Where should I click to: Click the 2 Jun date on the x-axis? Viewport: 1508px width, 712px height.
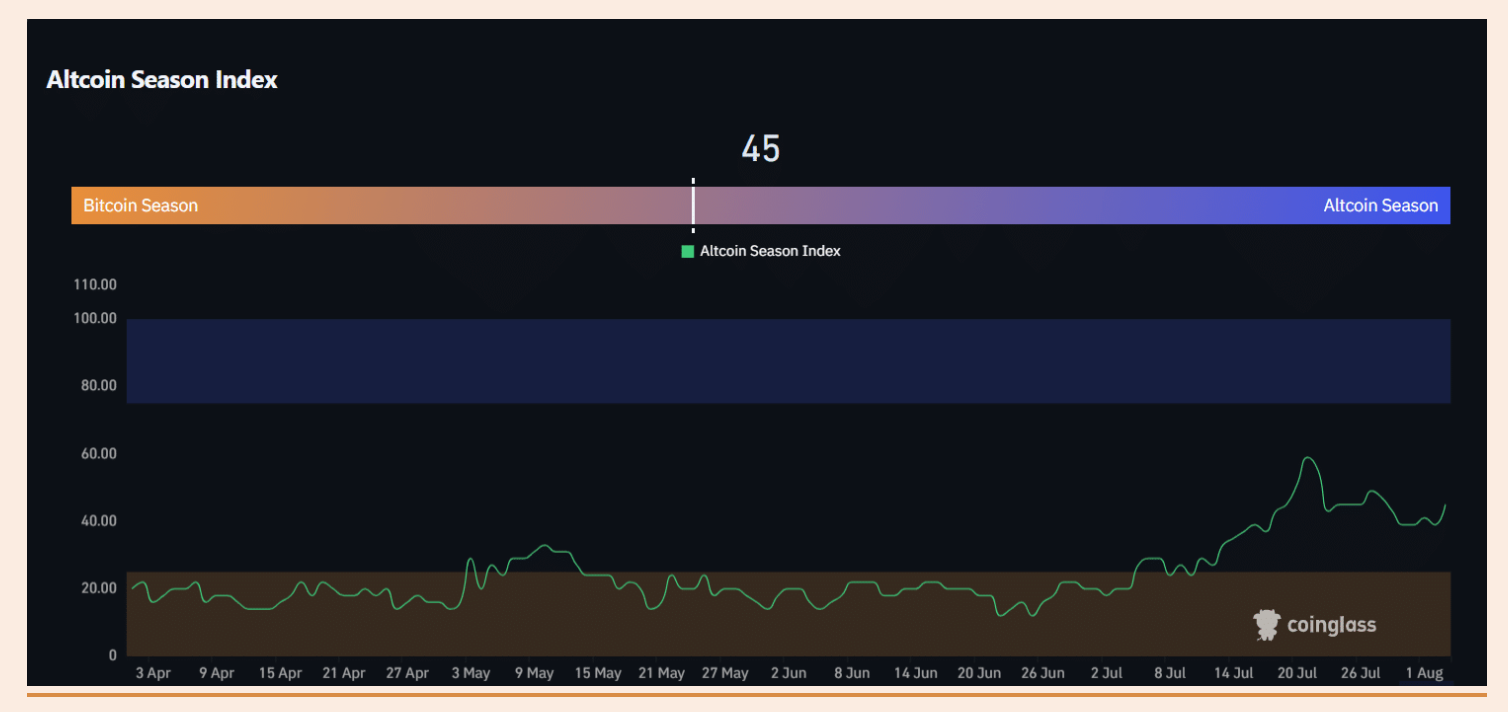[x=788, y=673]
